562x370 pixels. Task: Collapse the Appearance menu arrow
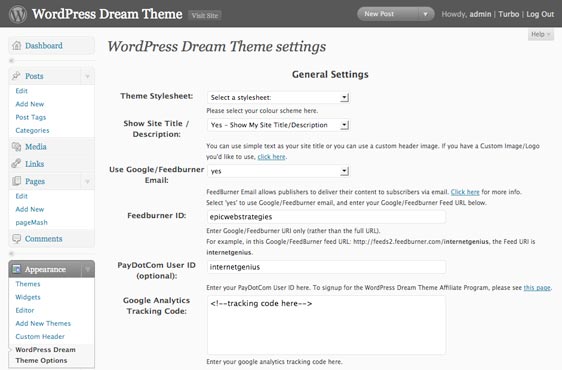point(87,269)
